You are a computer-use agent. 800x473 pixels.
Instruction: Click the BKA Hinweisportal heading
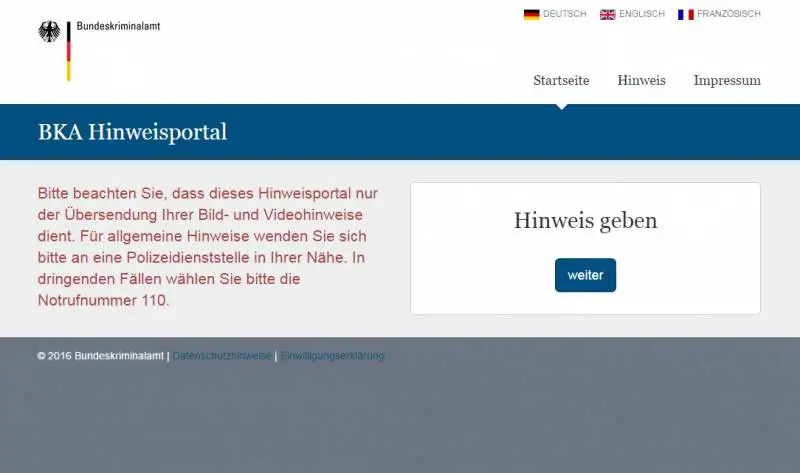[133, 132]
